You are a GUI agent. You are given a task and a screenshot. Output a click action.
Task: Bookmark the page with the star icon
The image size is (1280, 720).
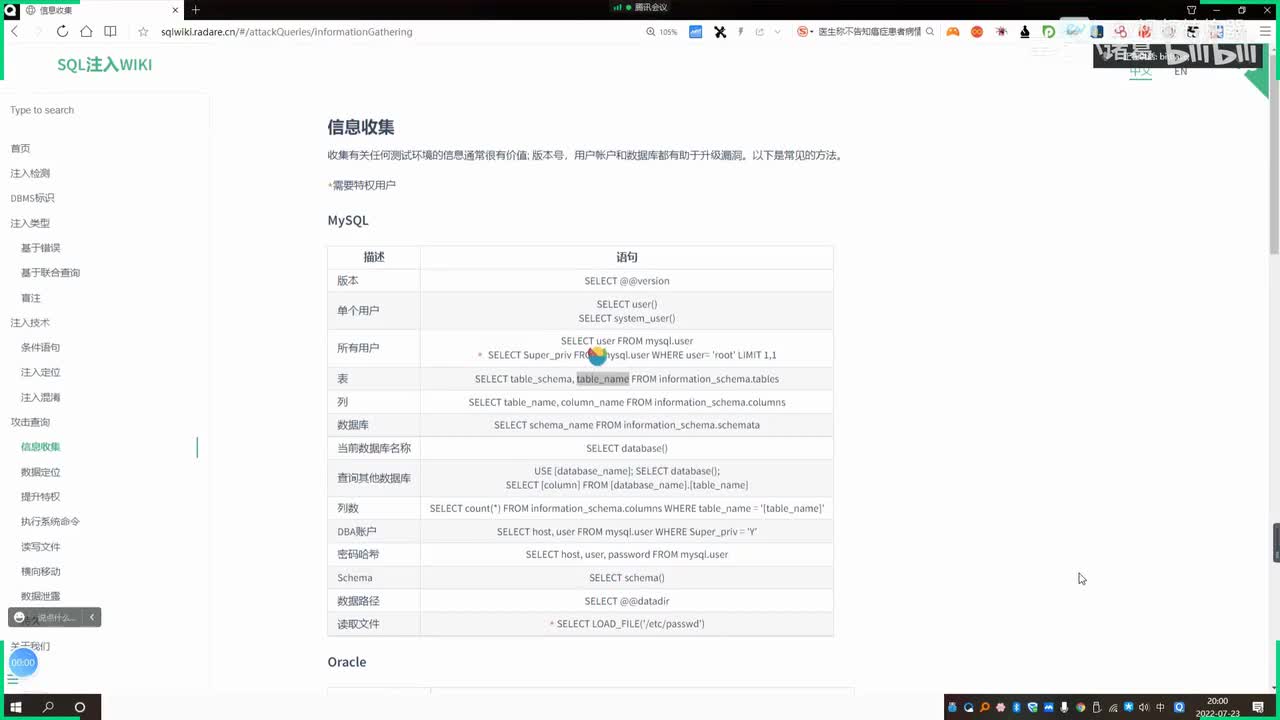click(x=143, y=32)
